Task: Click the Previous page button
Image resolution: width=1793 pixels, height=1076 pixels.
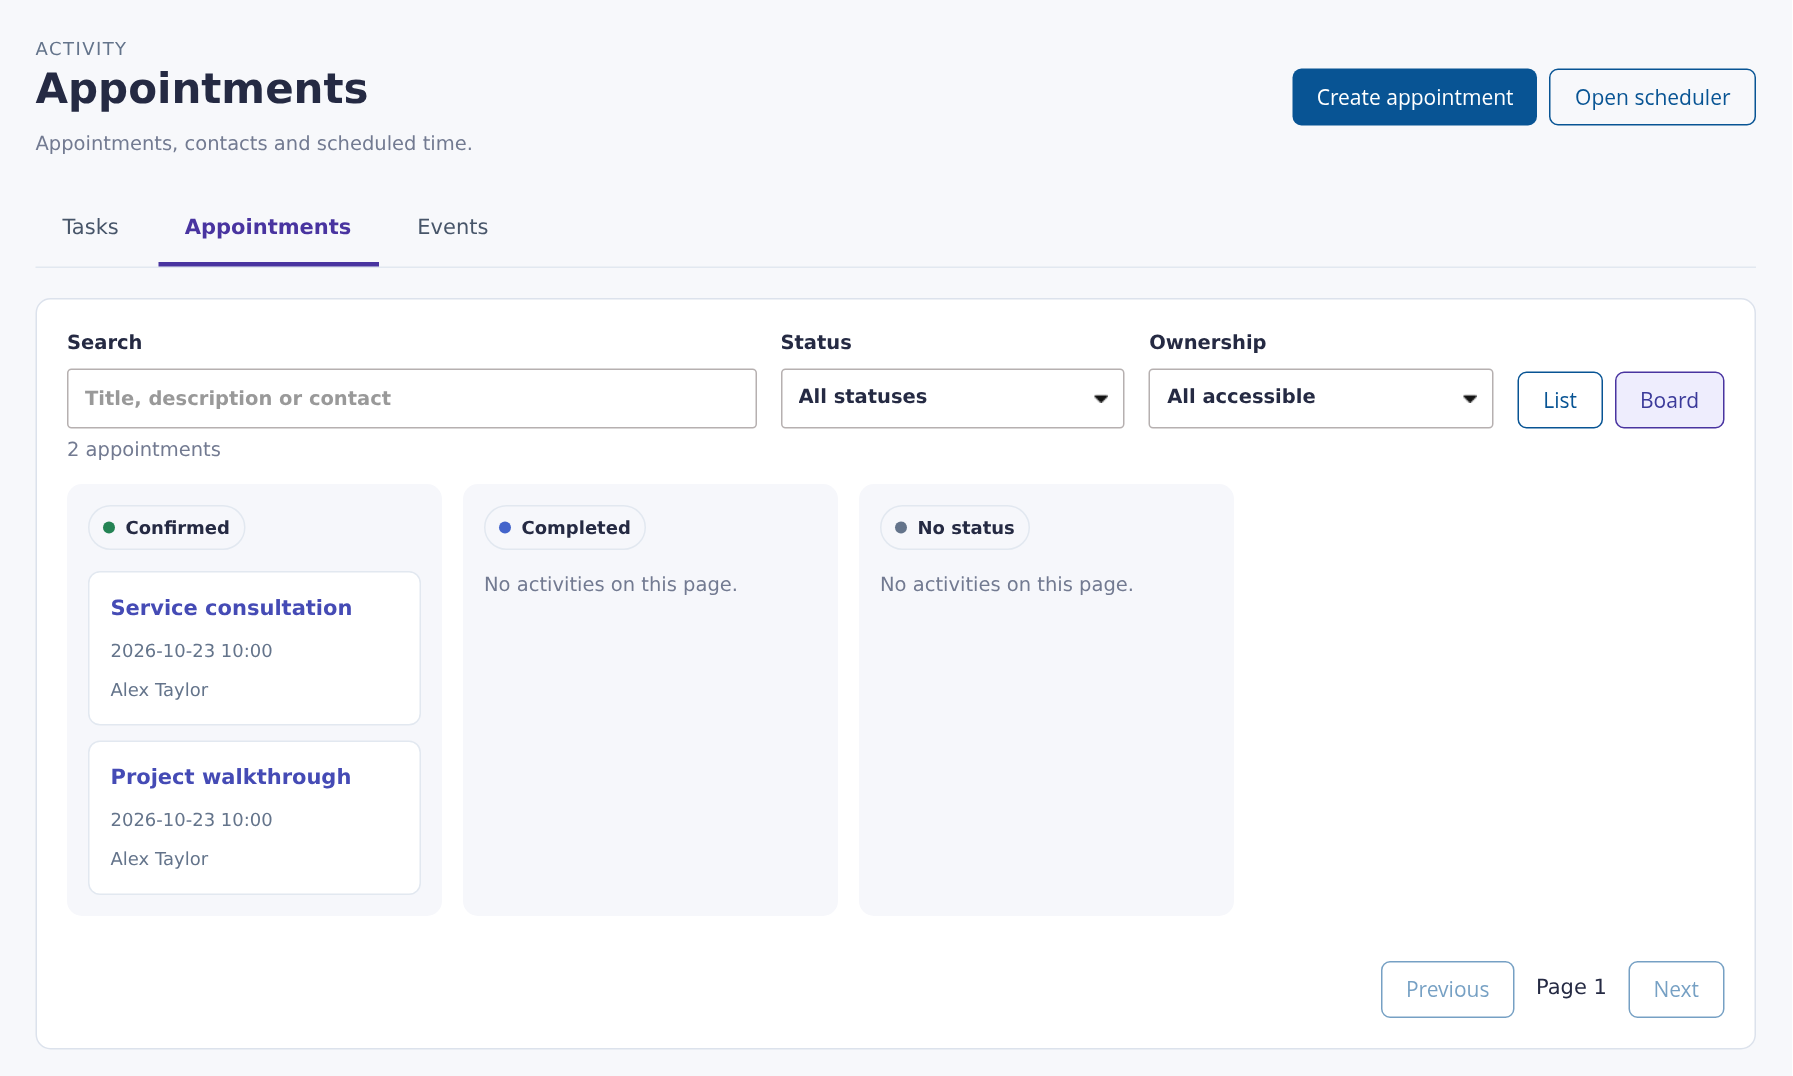Action: click(1447, 989)
